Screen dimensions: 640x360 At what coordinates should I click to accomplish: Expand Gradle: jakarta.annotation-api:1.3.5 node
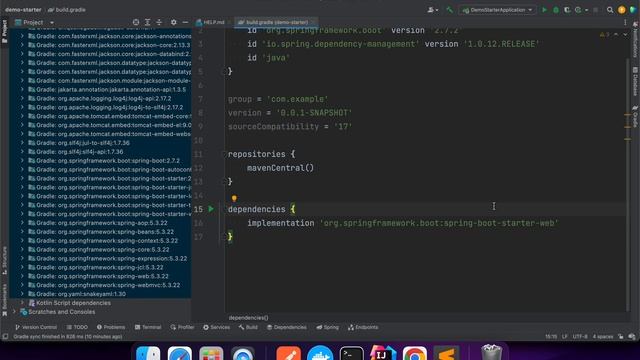pyautogui.click(x=22, y=89)
